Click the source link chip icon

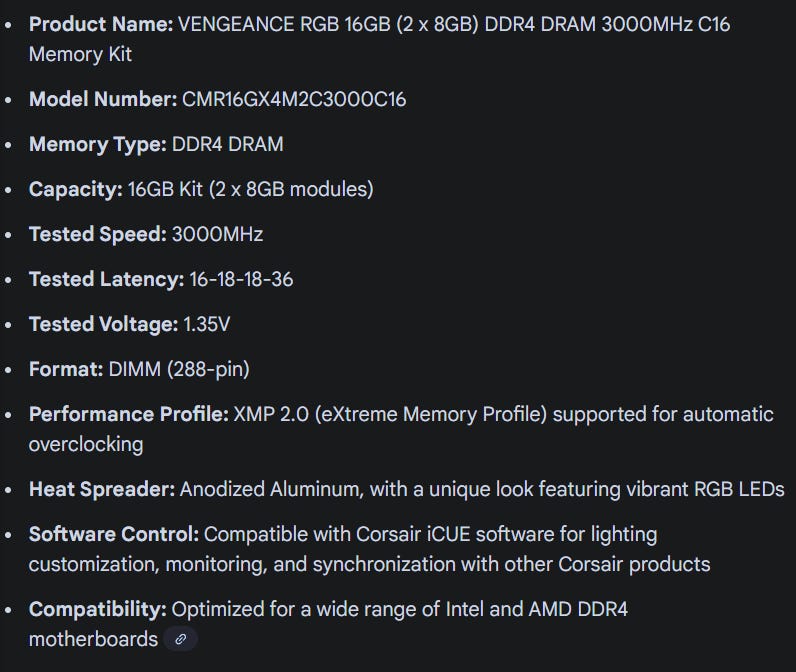[181, 639]
